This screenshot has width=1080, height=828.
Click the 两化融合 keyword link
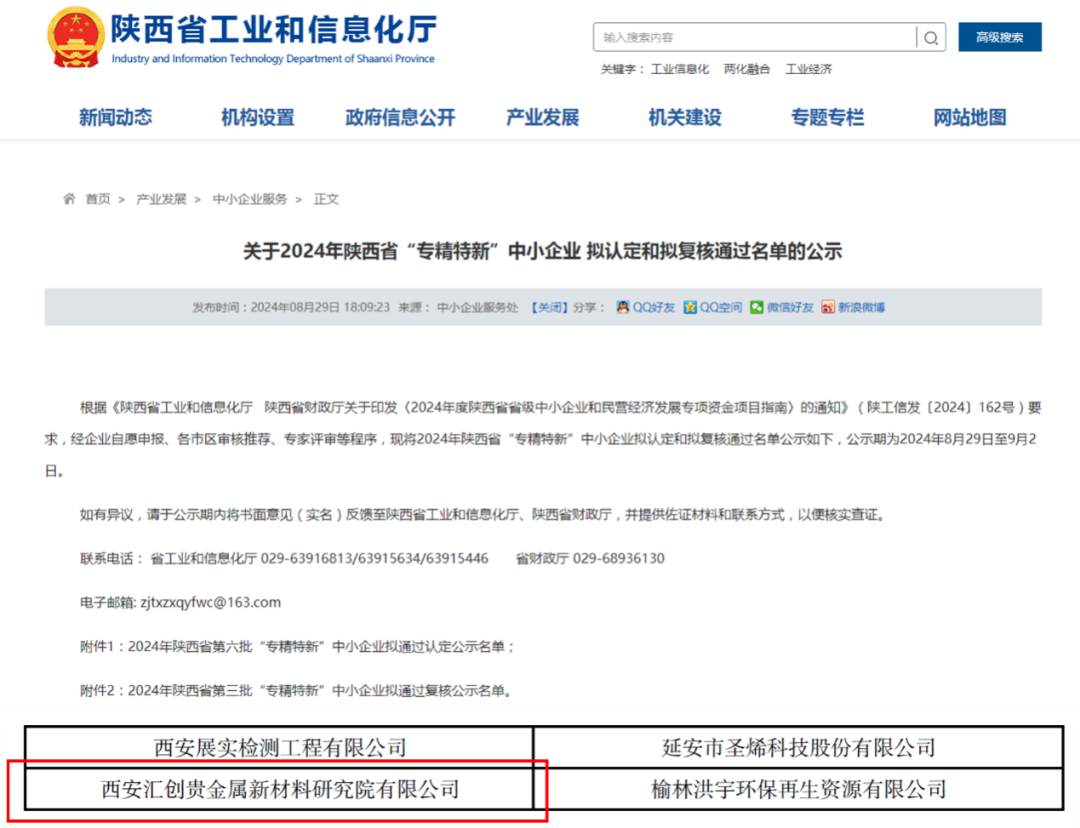point(747,69)
